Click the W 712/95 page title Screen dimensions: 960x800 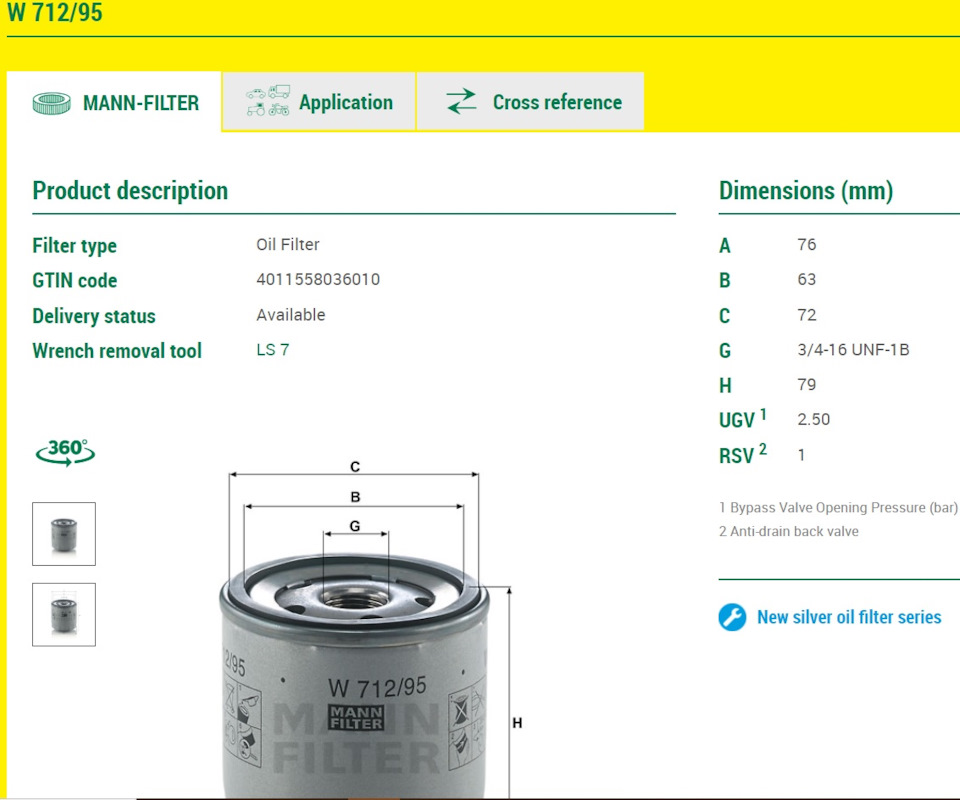coord(55,12)
